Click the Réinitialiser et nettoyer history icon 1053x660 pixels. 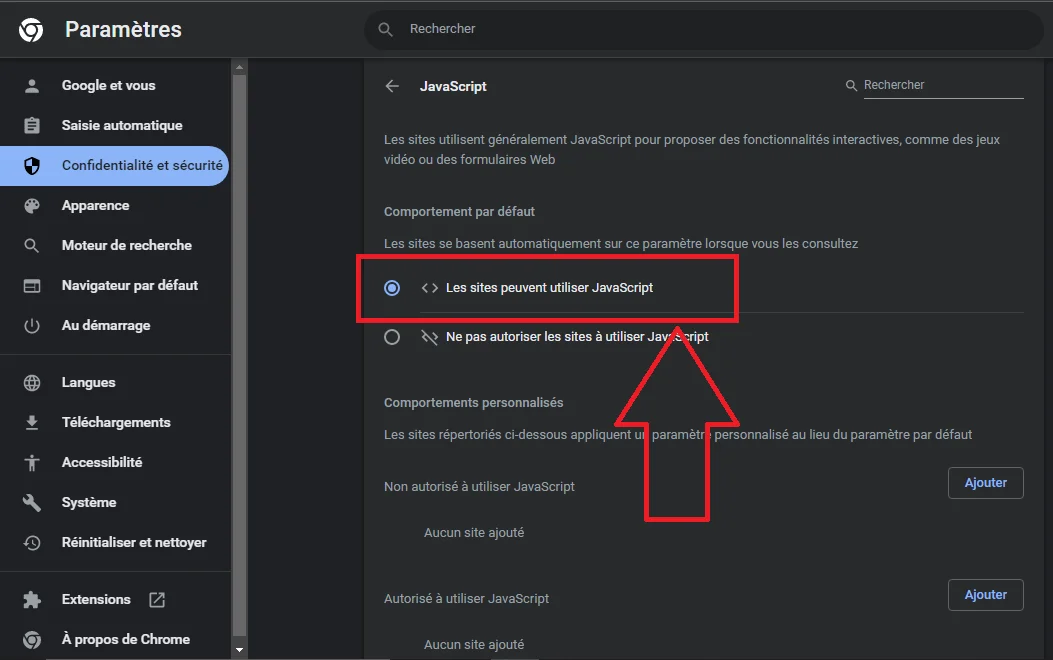coord(30,542)
